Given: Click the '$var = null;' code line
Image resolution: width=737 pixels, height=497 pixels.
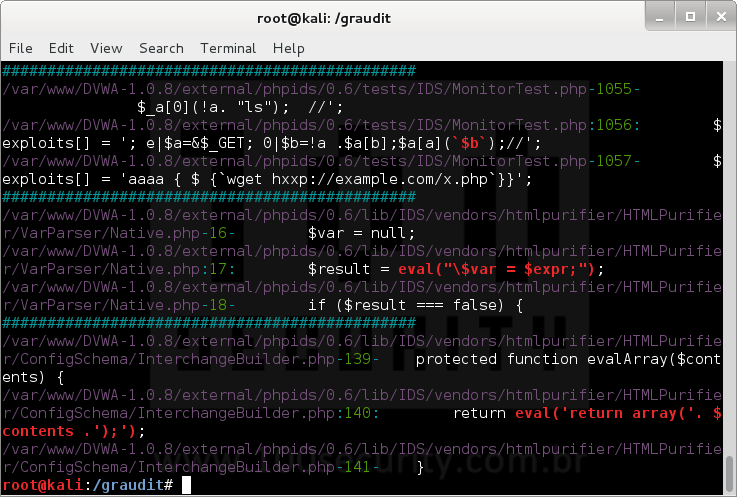Looking at the screenshot, I should point(361,233).
